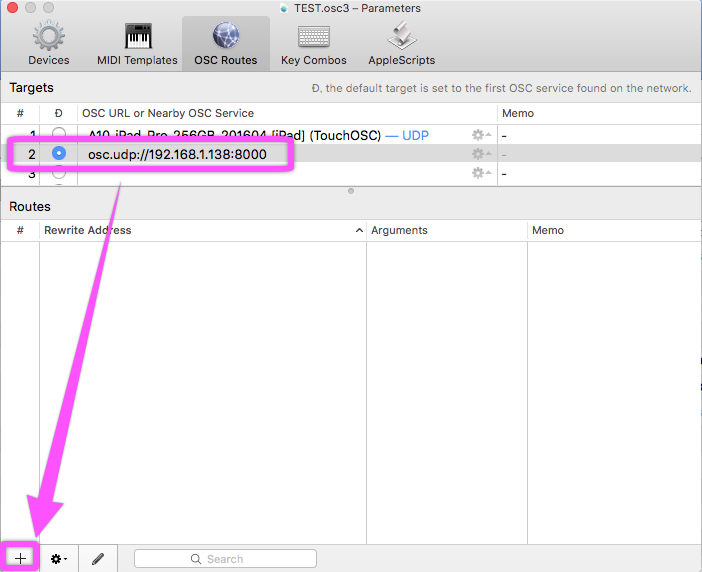Click in the routes Search field
Screen dimensions: 702x572
[x=225, y=558]
